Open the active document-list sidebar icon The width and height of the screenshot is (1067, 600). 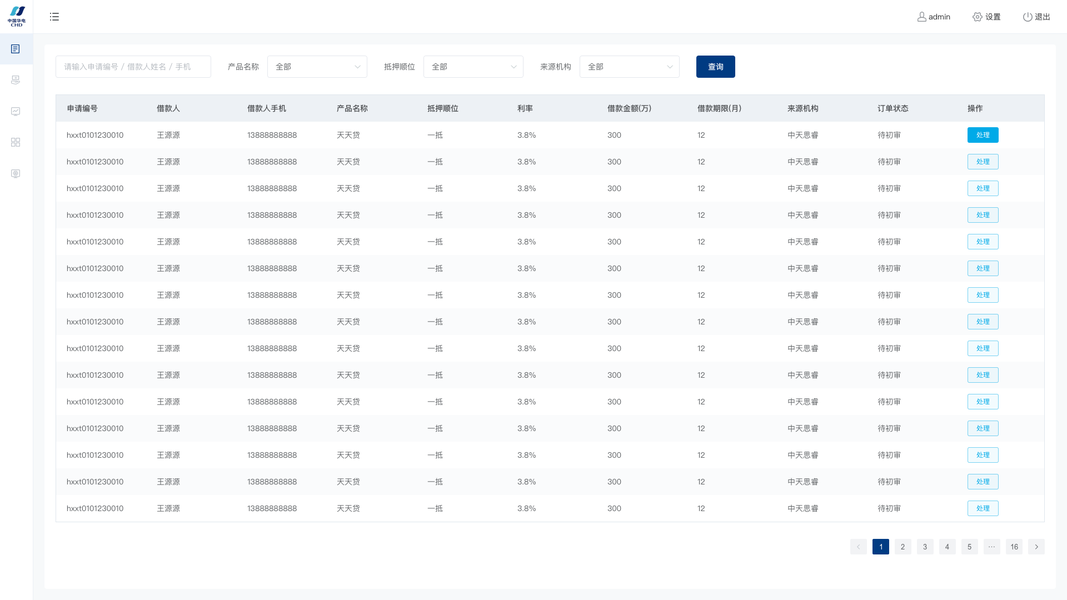tap(16, 49)
